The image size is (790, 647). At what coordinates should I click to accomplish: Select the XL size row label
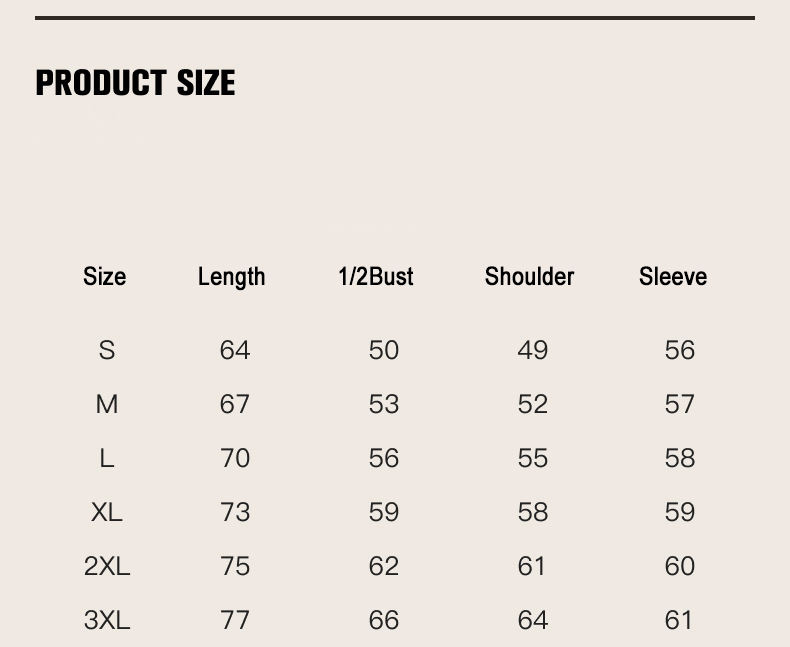pos(107,512)
